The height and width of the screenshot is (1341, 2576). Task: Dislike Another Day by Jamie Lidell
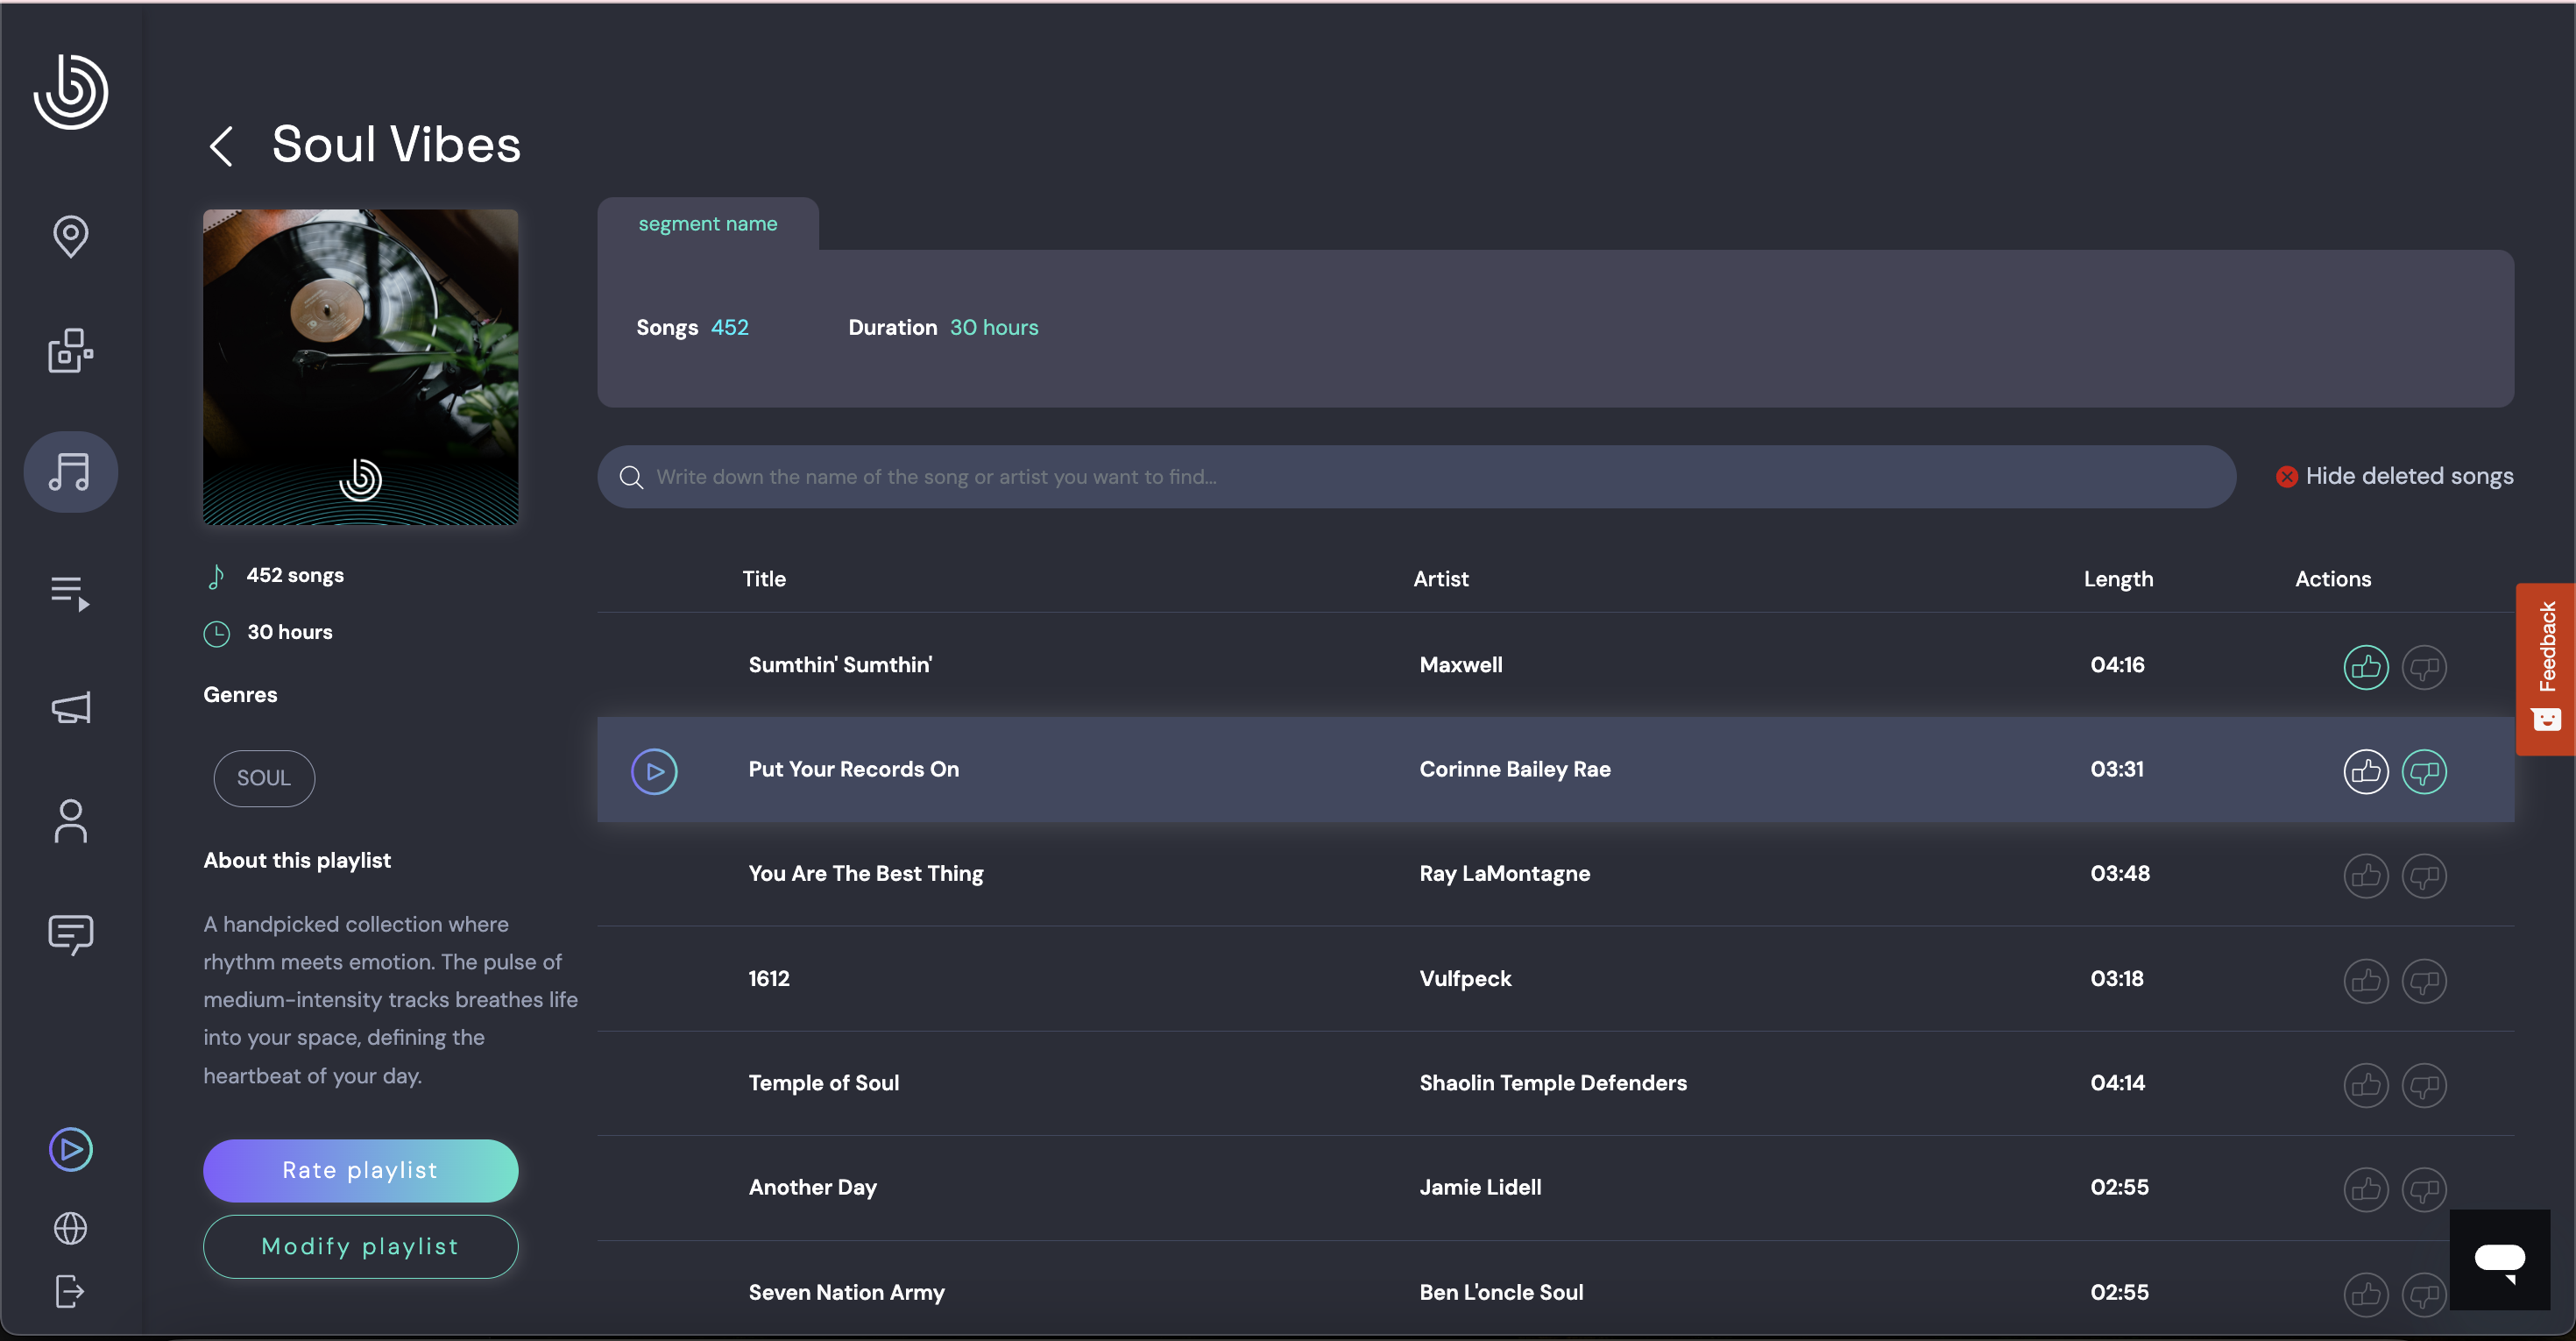pos(2424,1190)
